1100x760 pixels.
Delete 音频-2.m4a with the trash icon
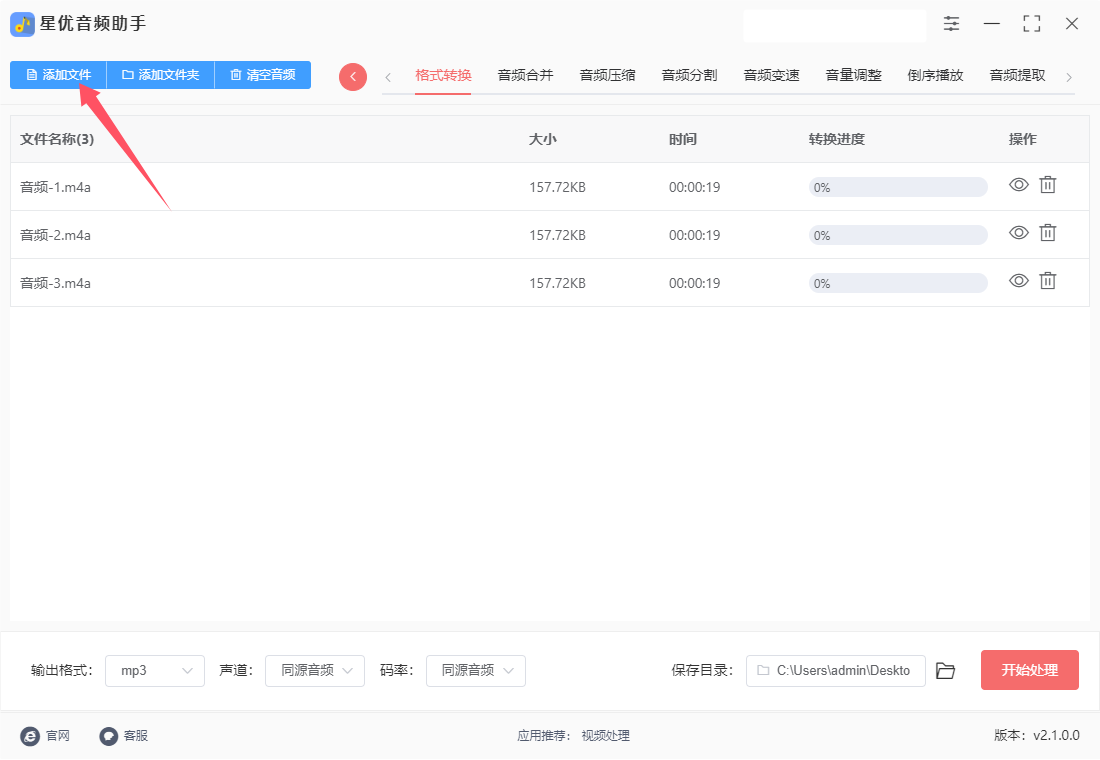point(1047,232)
